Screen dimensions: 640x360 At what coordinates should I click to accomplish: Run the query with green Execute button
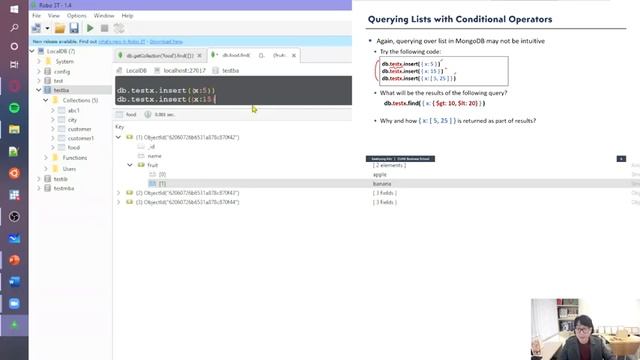[x=90, y=28]
